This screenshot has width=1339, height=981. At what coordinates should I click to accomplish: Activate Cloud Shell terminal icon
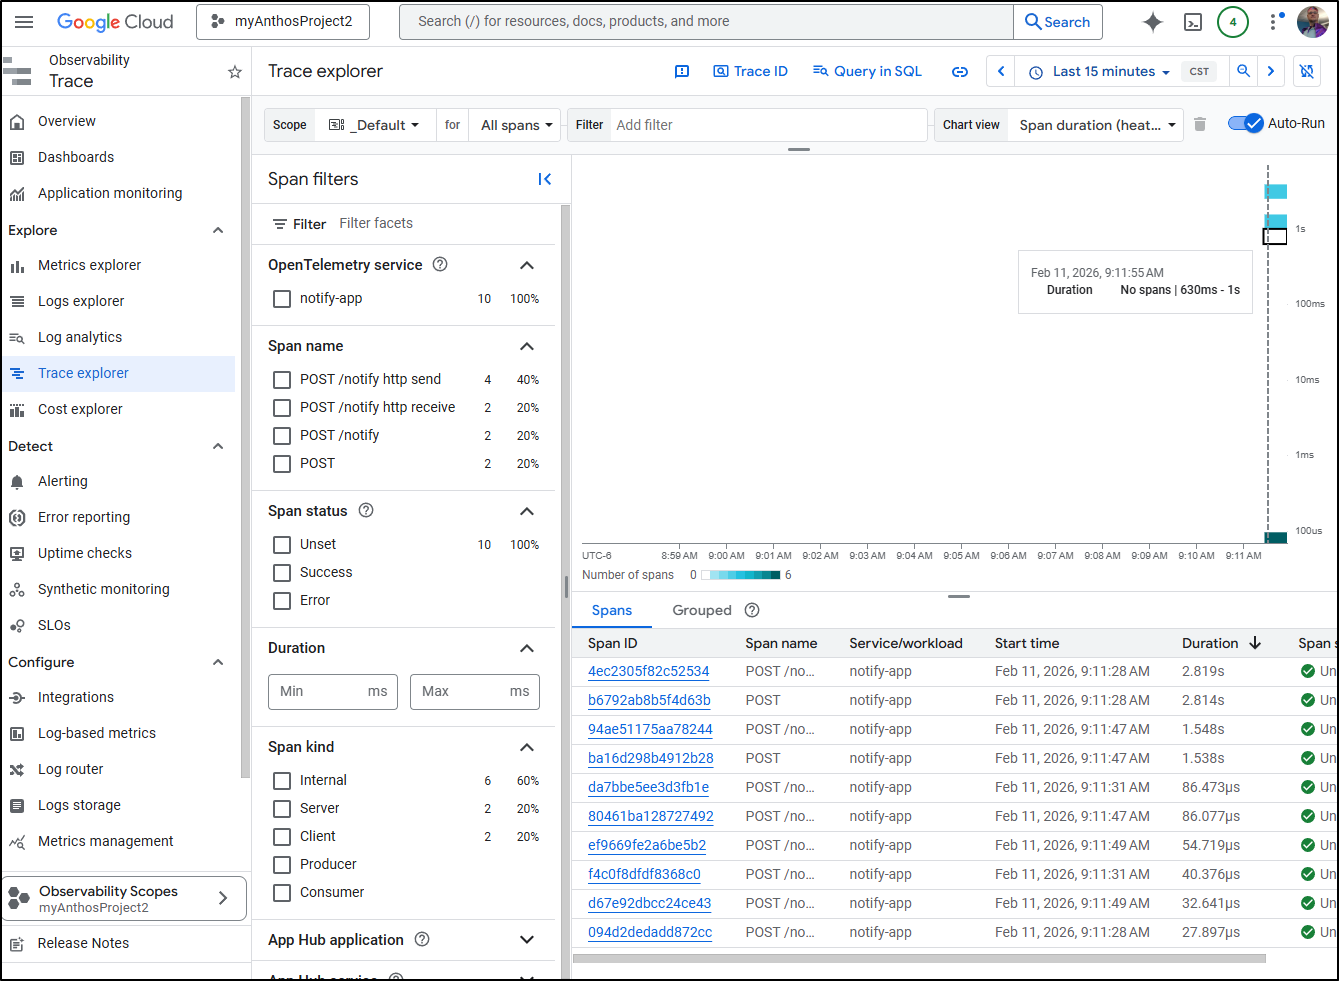tap(1193, 22)
